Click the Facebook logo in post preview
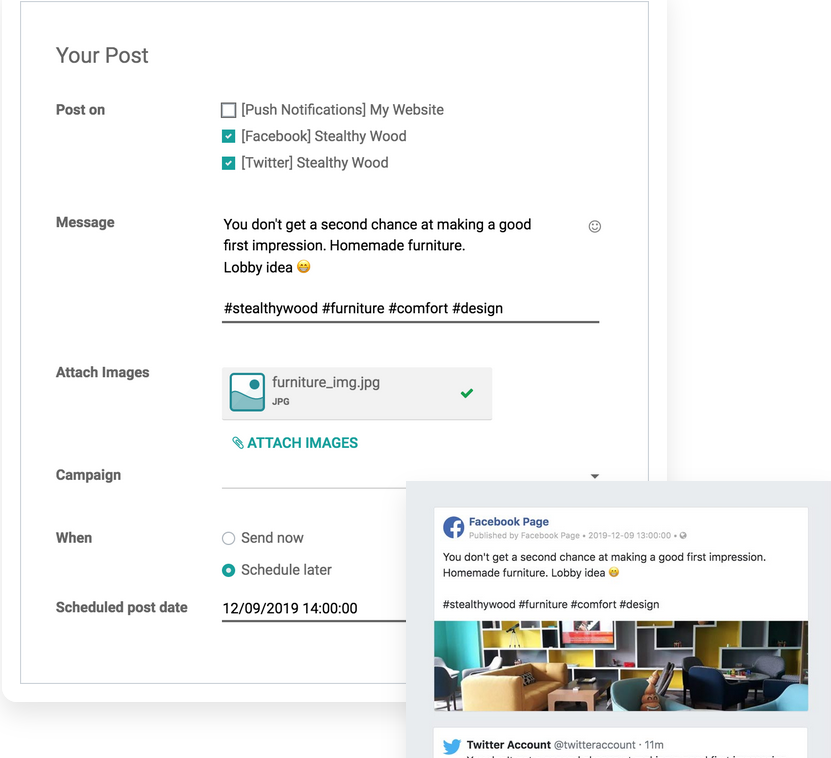This screenshot has width=831, height=758. (x=454, y=527)
